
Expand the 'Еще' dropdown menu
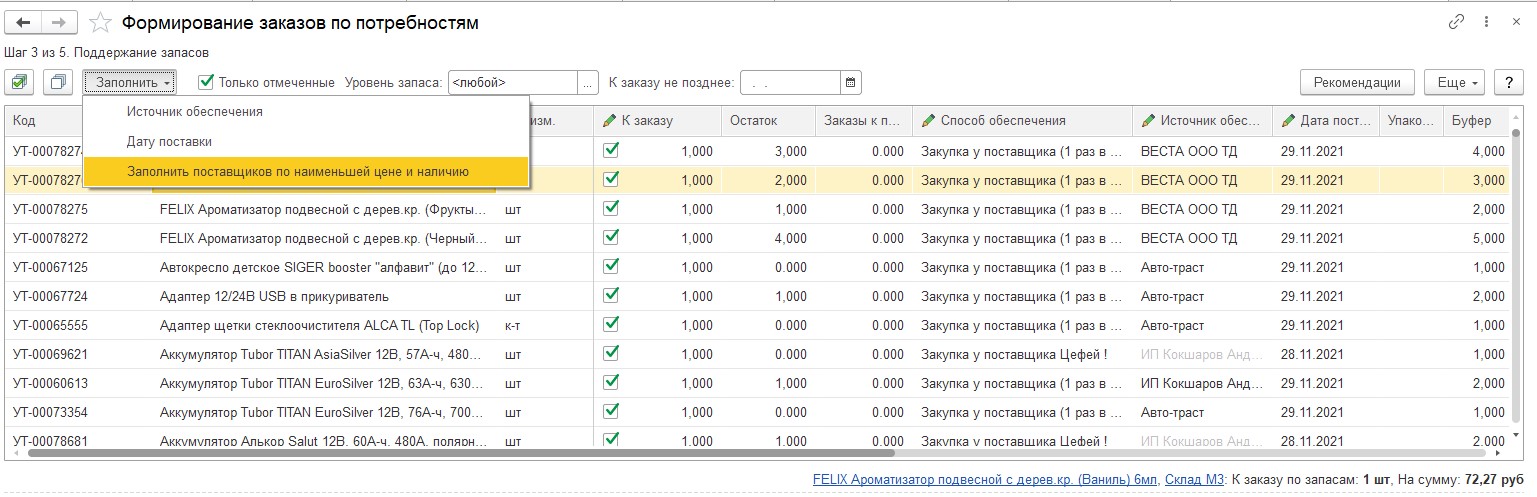1456,82
